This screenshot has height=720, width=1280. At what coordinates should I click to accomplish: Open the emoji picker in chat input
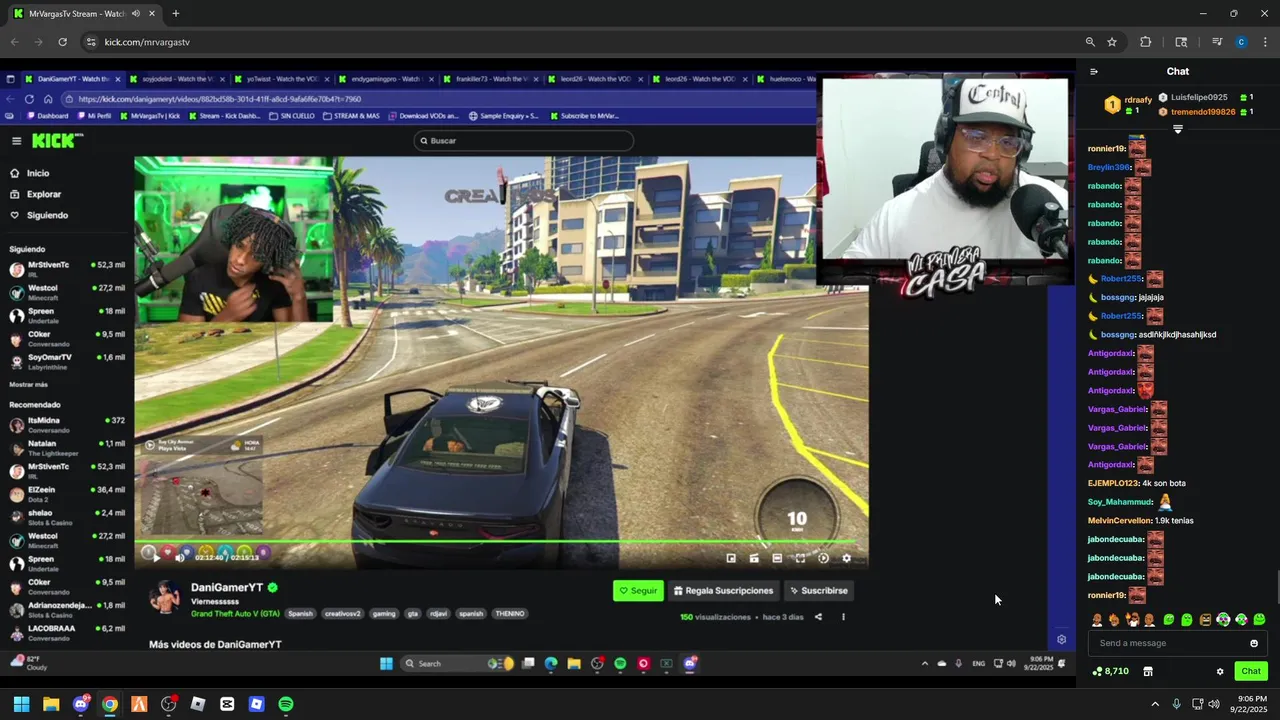(x=1254, y=643)
